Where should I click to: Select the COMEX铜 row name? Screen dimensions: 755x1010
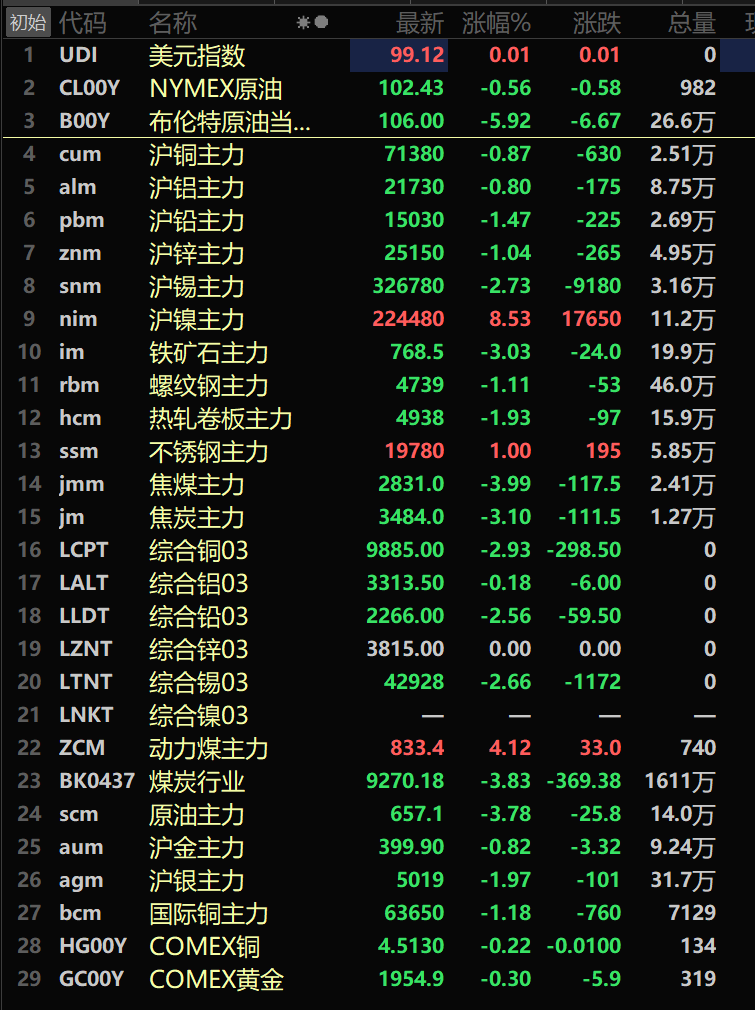pyautogui.click(x=204, y=946)
